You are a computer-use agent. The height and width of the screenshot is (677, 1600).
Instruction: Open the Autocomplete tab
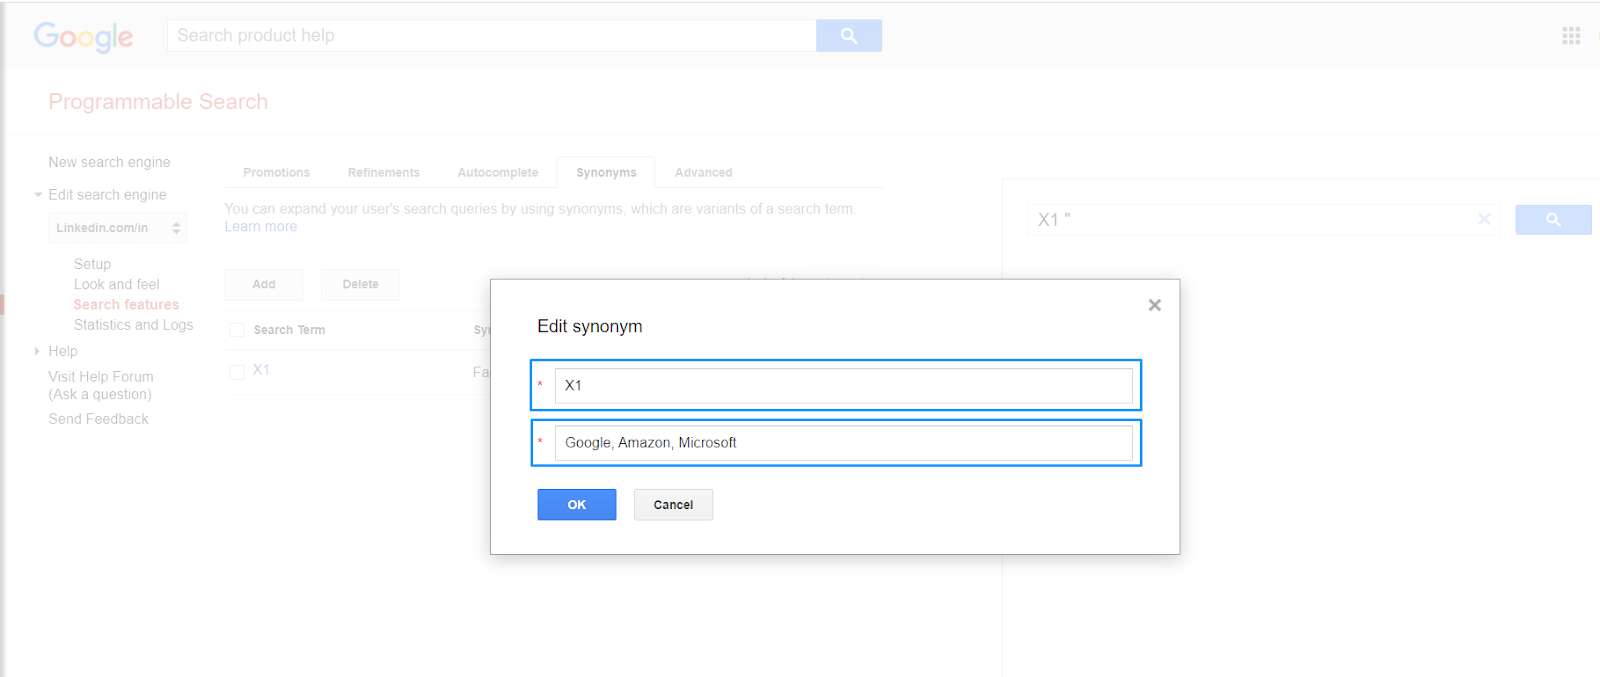[497, 173]
